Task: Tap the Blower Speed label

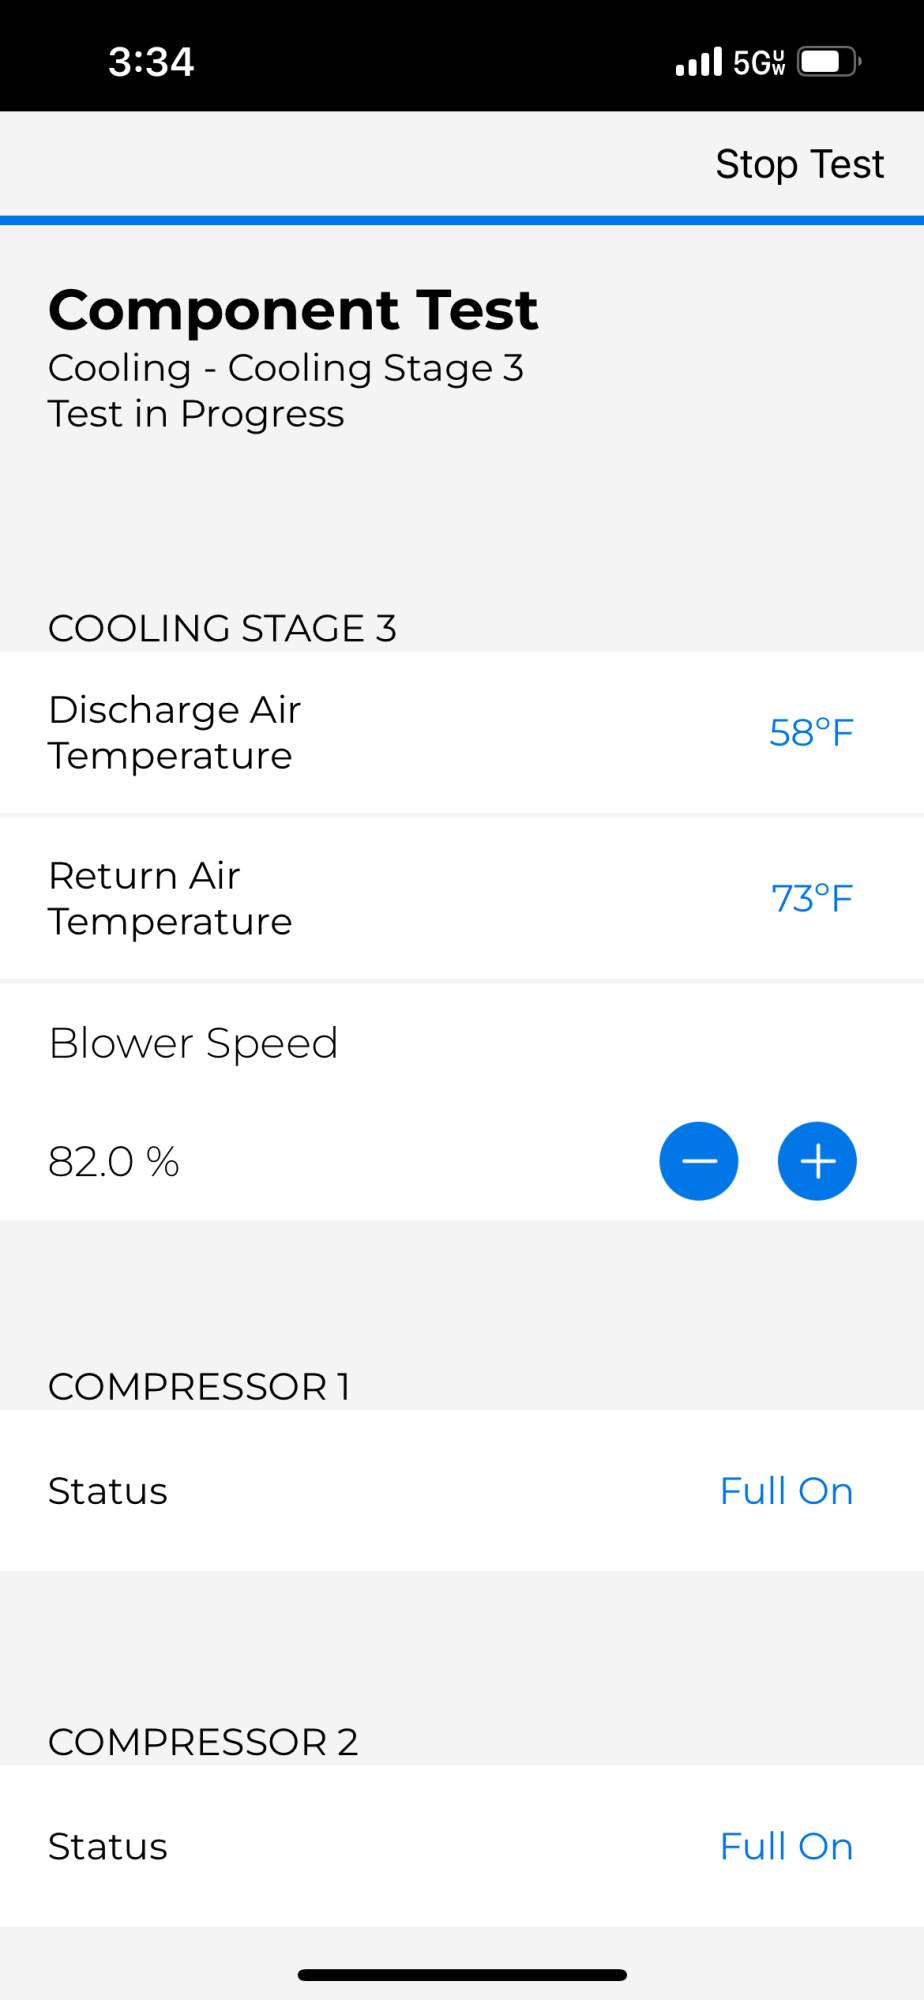Action: tap(193, 1044)
